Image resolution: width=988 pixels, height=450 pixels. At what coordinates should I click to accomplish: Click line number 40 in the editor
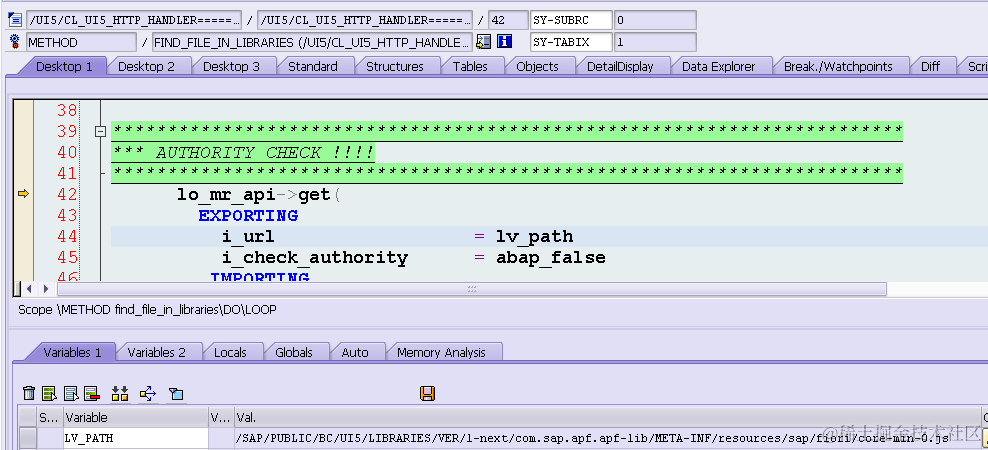click(67, 153)
